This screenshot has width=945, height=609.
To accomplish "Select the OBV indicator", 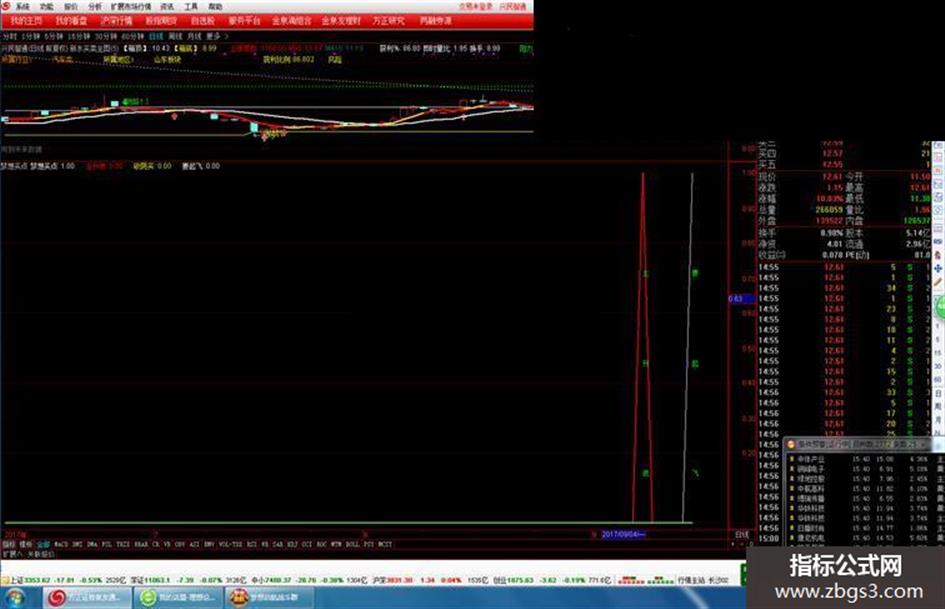I will [x=180, y=544].
